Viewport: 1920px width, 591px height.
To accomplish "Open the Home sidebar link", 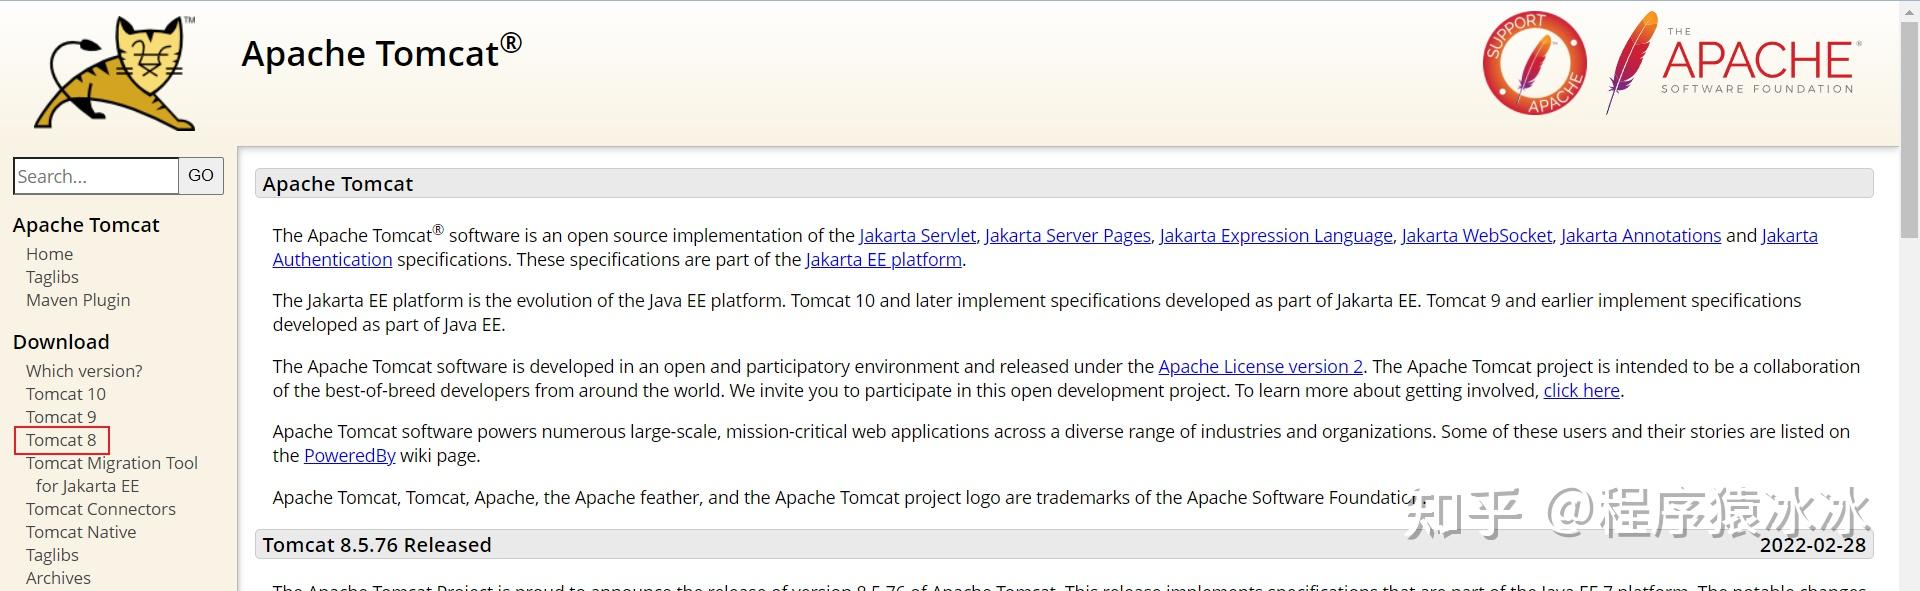I will click(x=49, y=254).
